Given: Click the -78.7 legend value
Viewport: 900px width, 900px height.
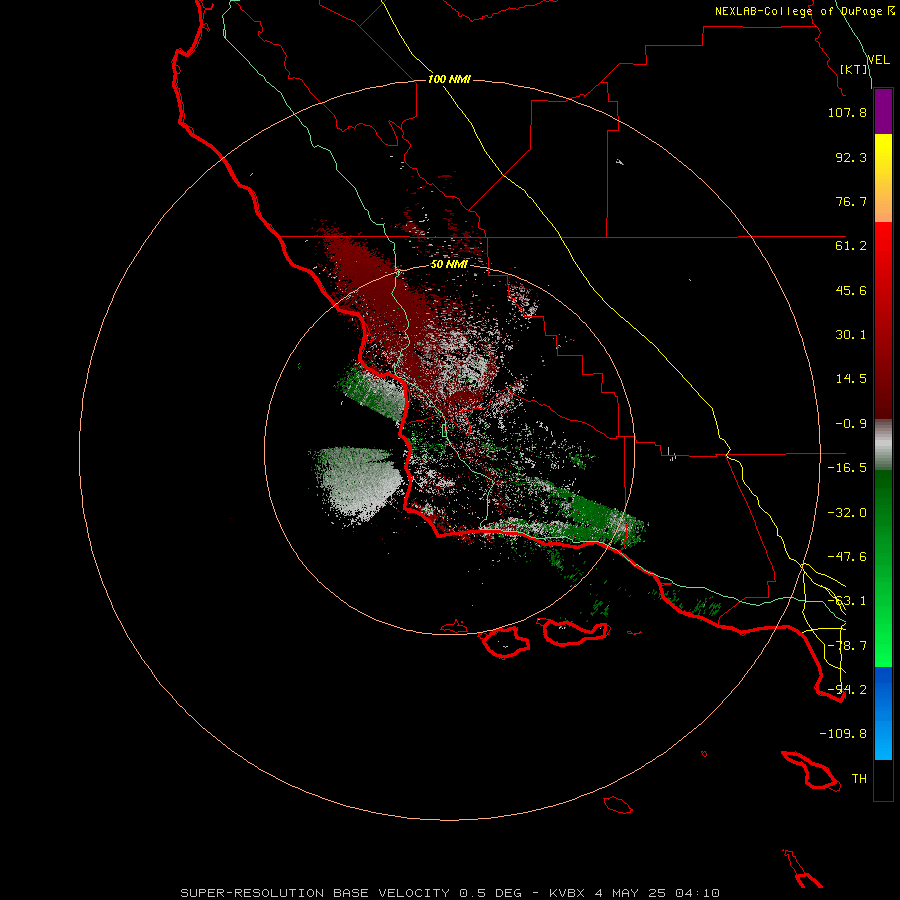Looking at the screenshot, I should click(x=847, y=646).
